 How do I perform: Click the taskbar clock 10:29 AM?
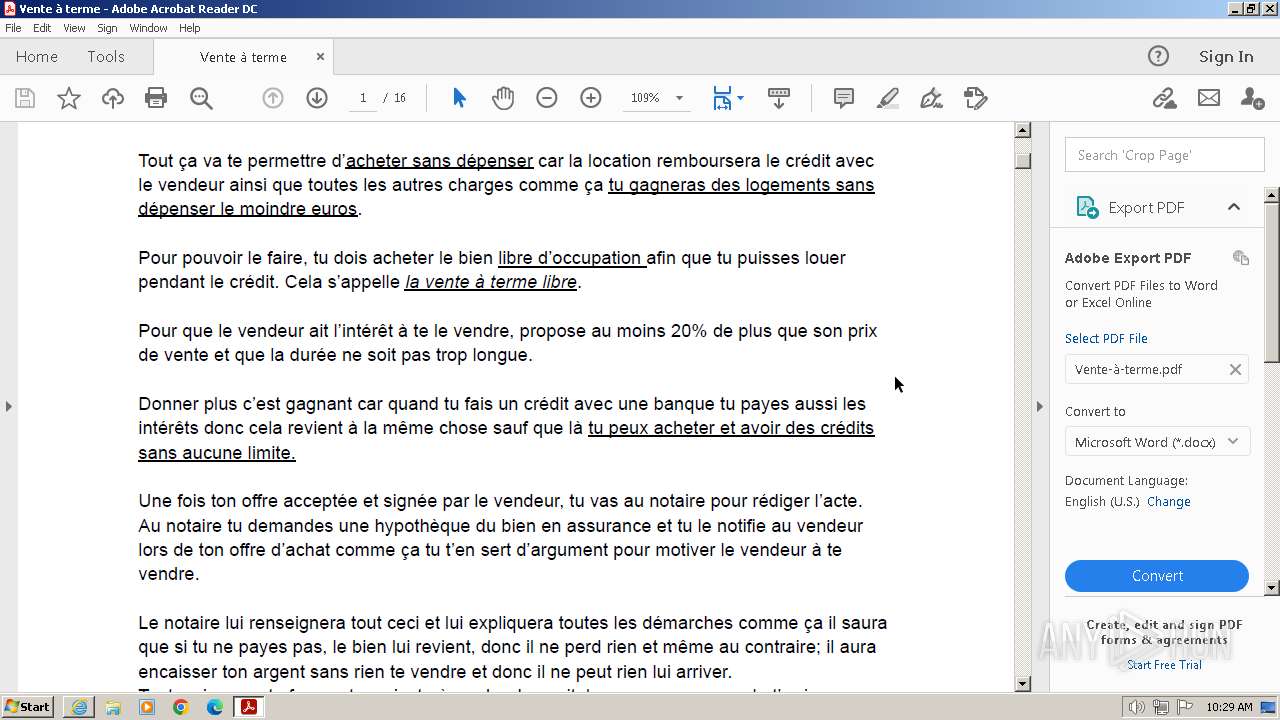(1229, 707)
